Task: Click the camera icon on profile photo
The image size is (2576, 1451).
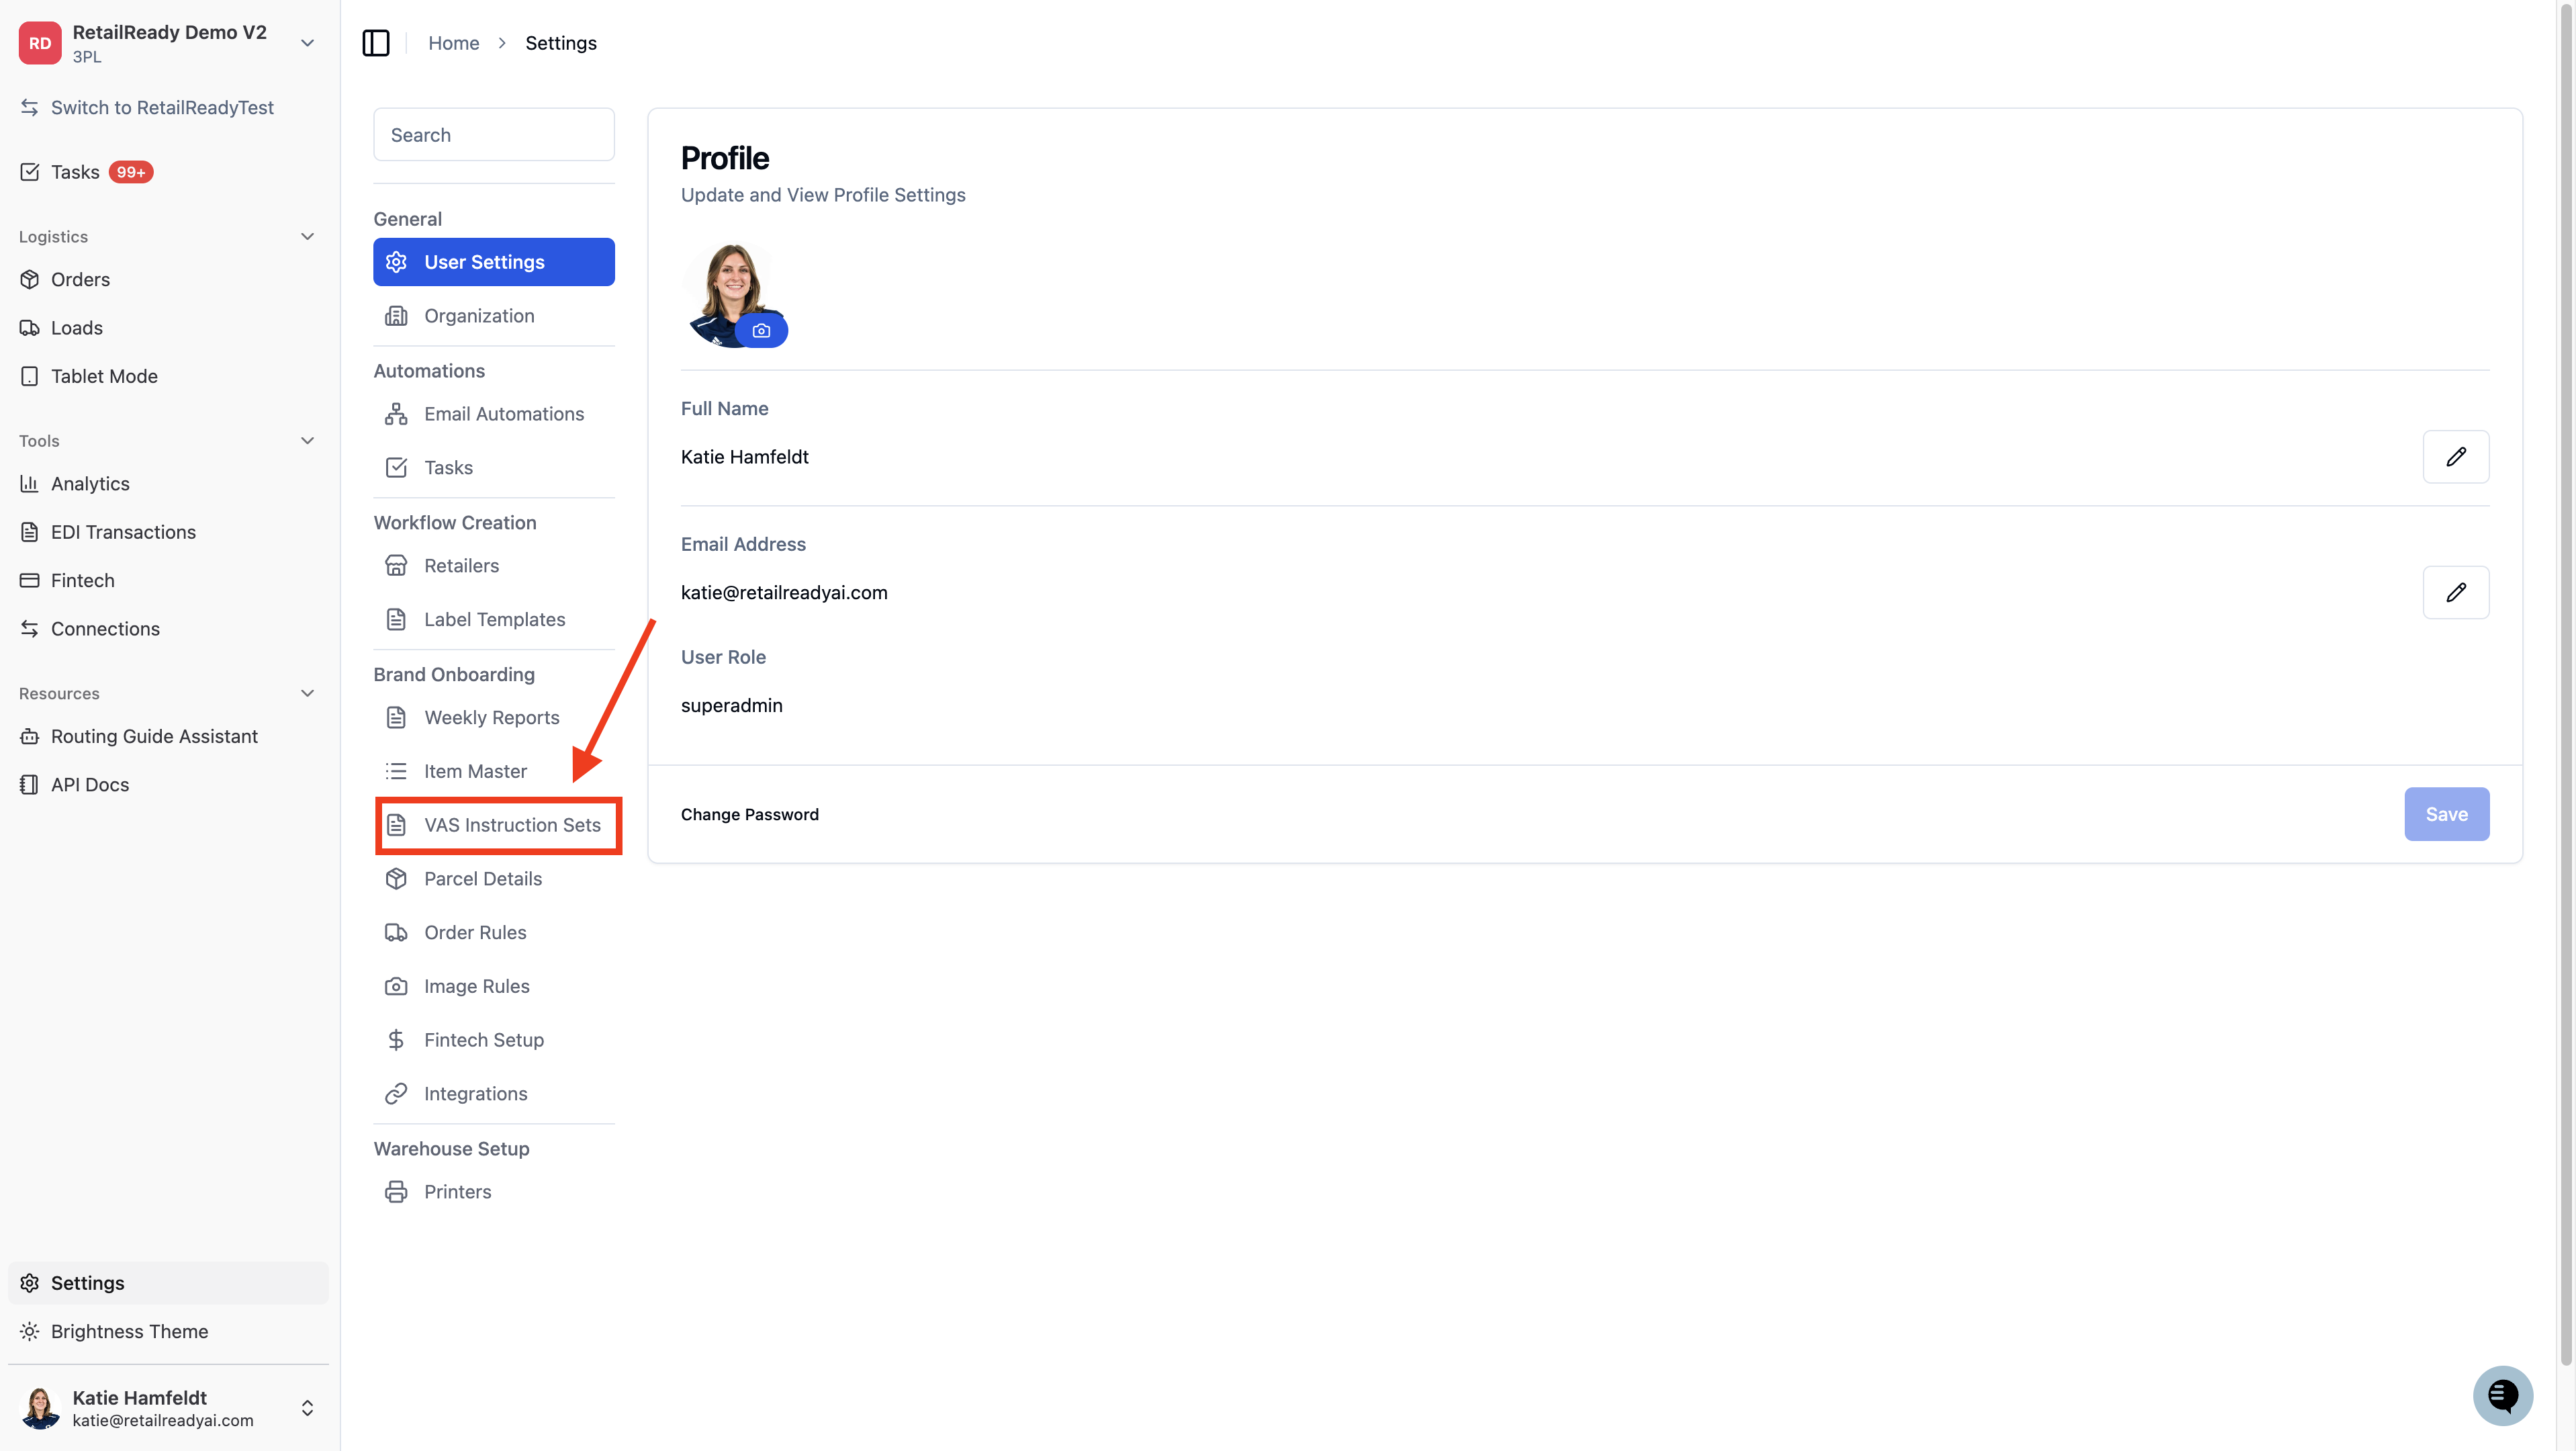Action: click(761, 331)
